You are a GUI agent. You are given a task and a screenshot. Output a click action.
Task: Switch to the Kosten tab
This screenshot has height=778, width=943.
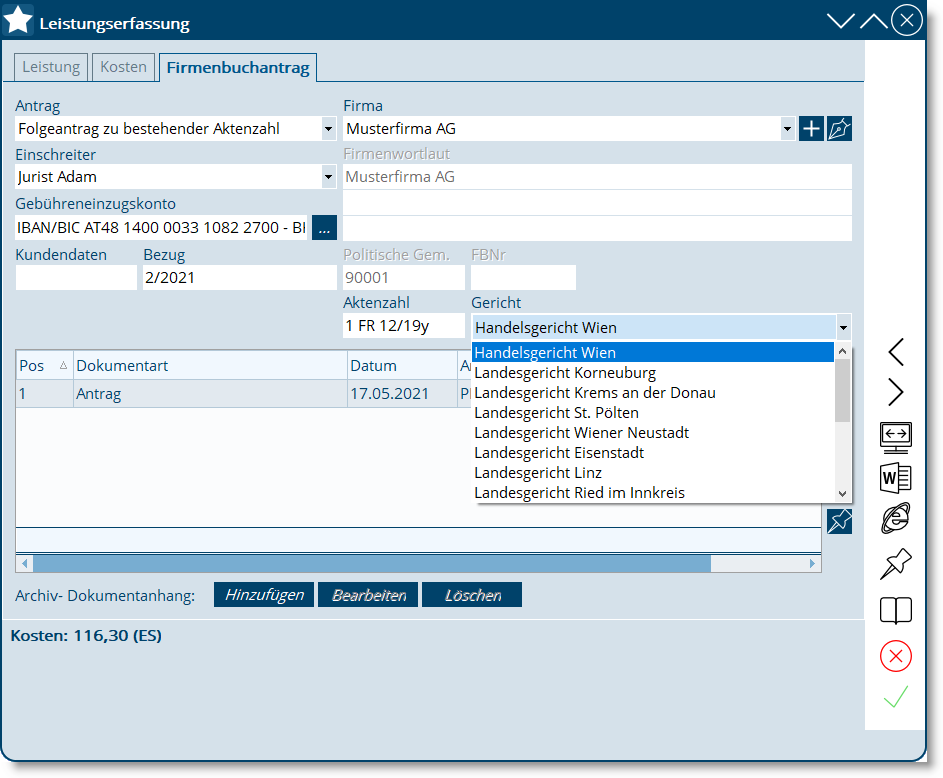click(123, 67)
